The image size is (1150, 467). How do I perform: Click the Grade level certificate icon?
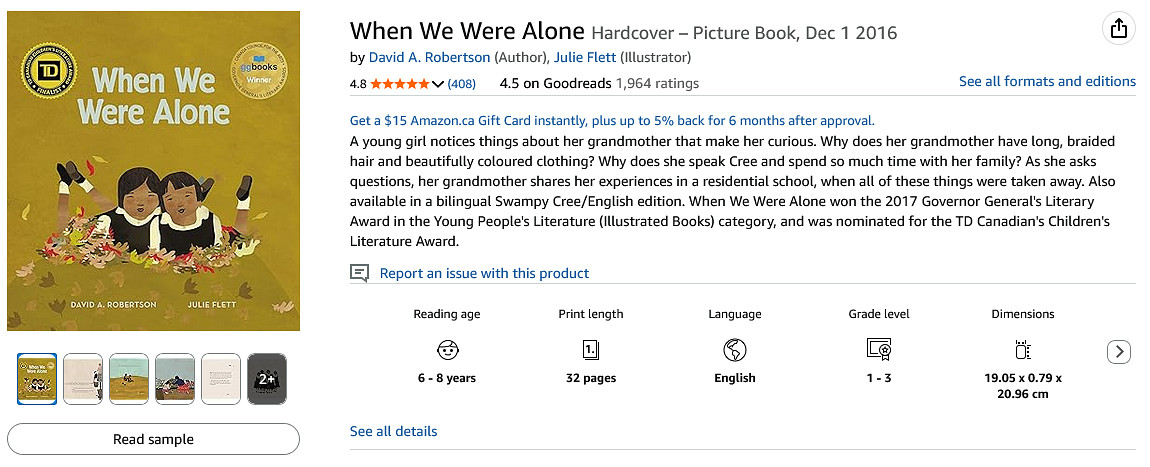click(879, 350)
